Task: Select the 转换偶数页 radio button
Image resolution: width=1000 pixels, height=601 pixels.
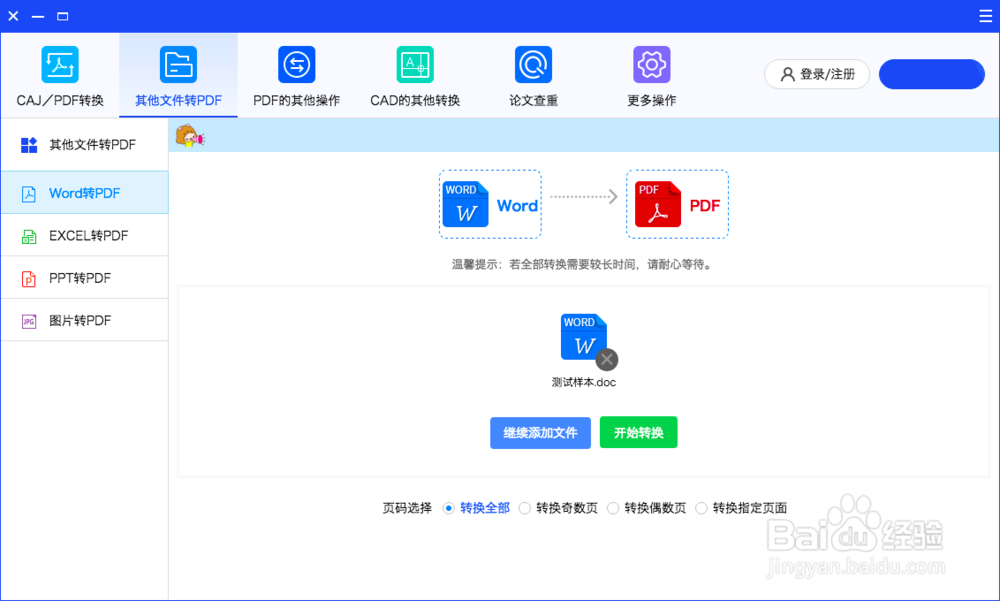Action: coord(613,508)
